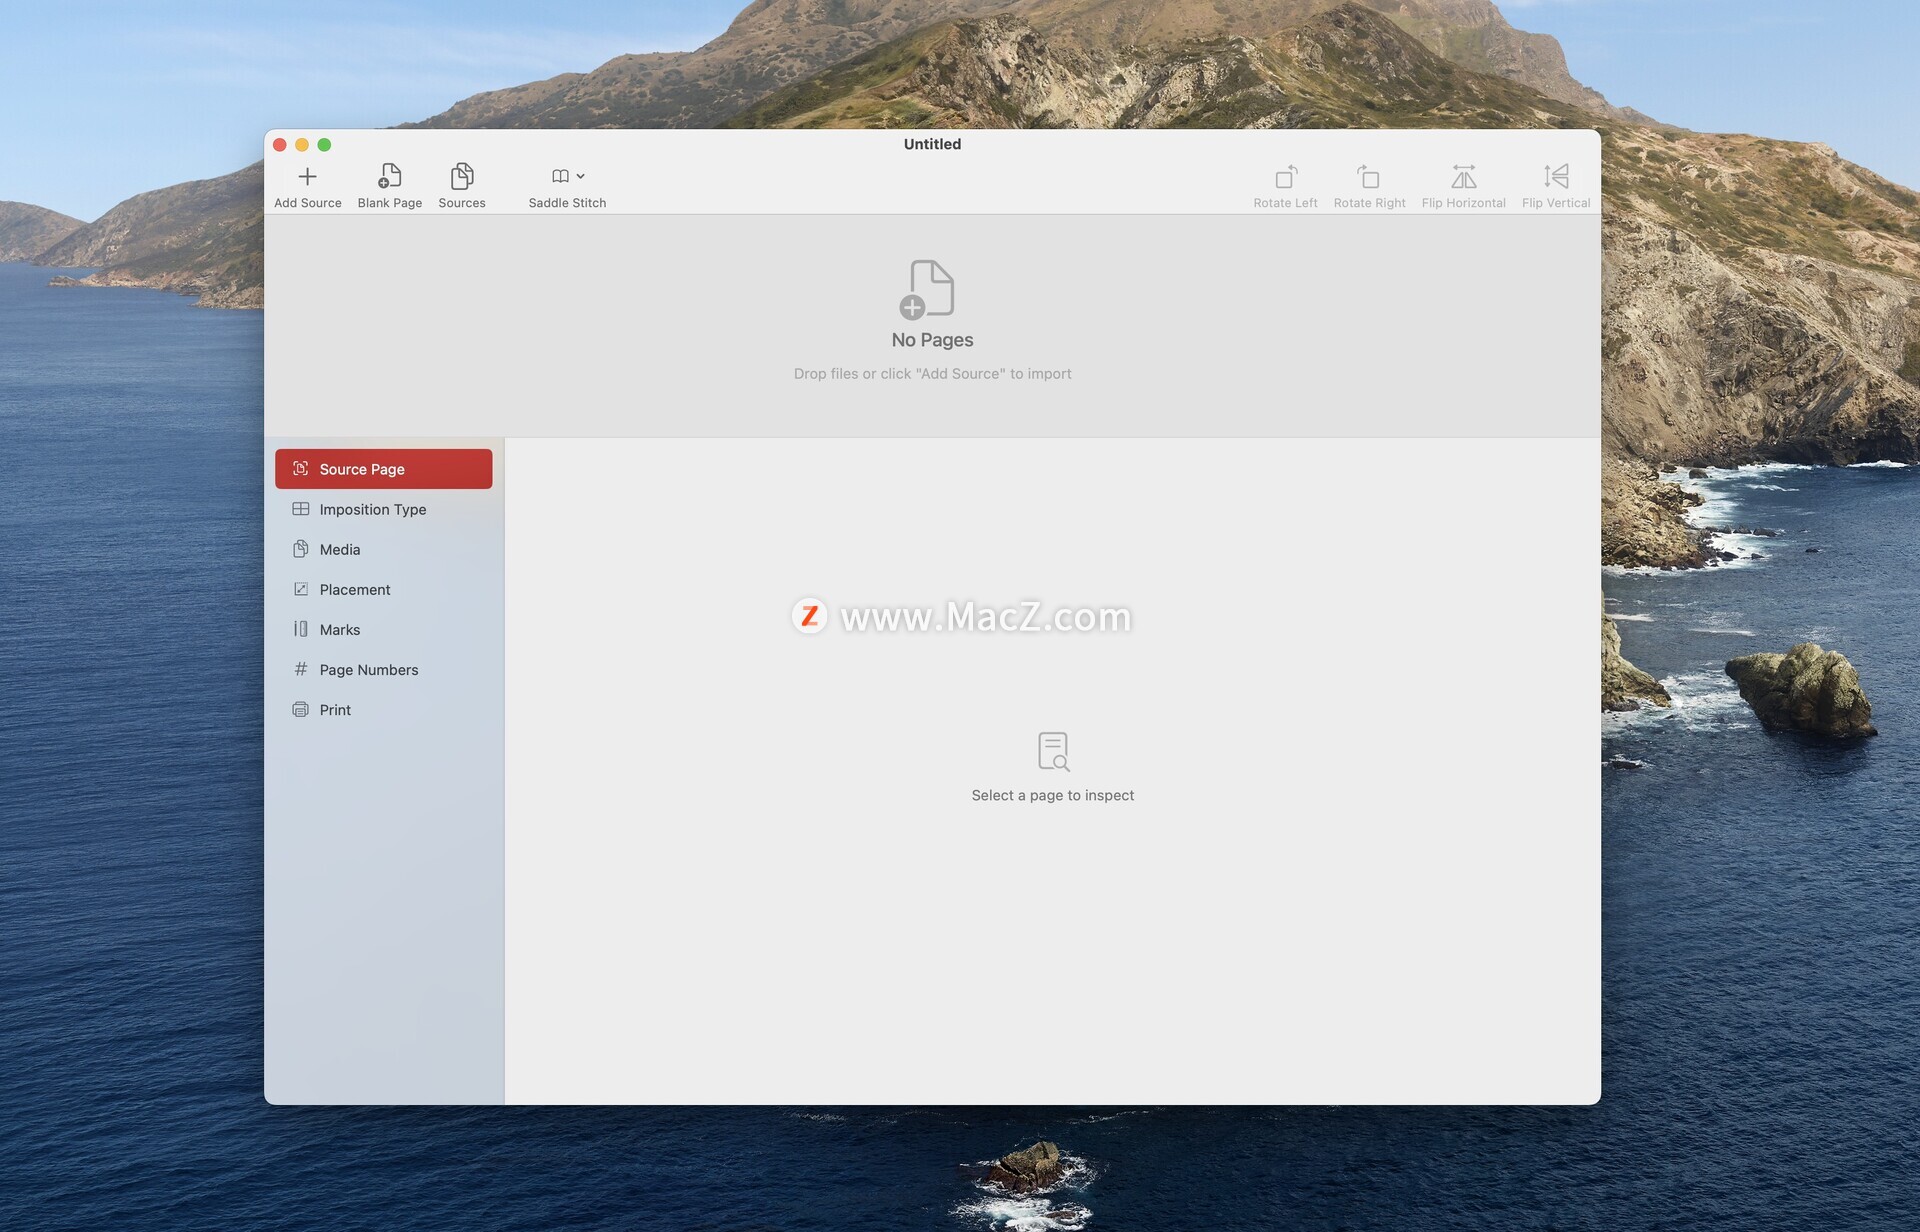
Task: Open the Media sidebar section
Action: point(339,549)
